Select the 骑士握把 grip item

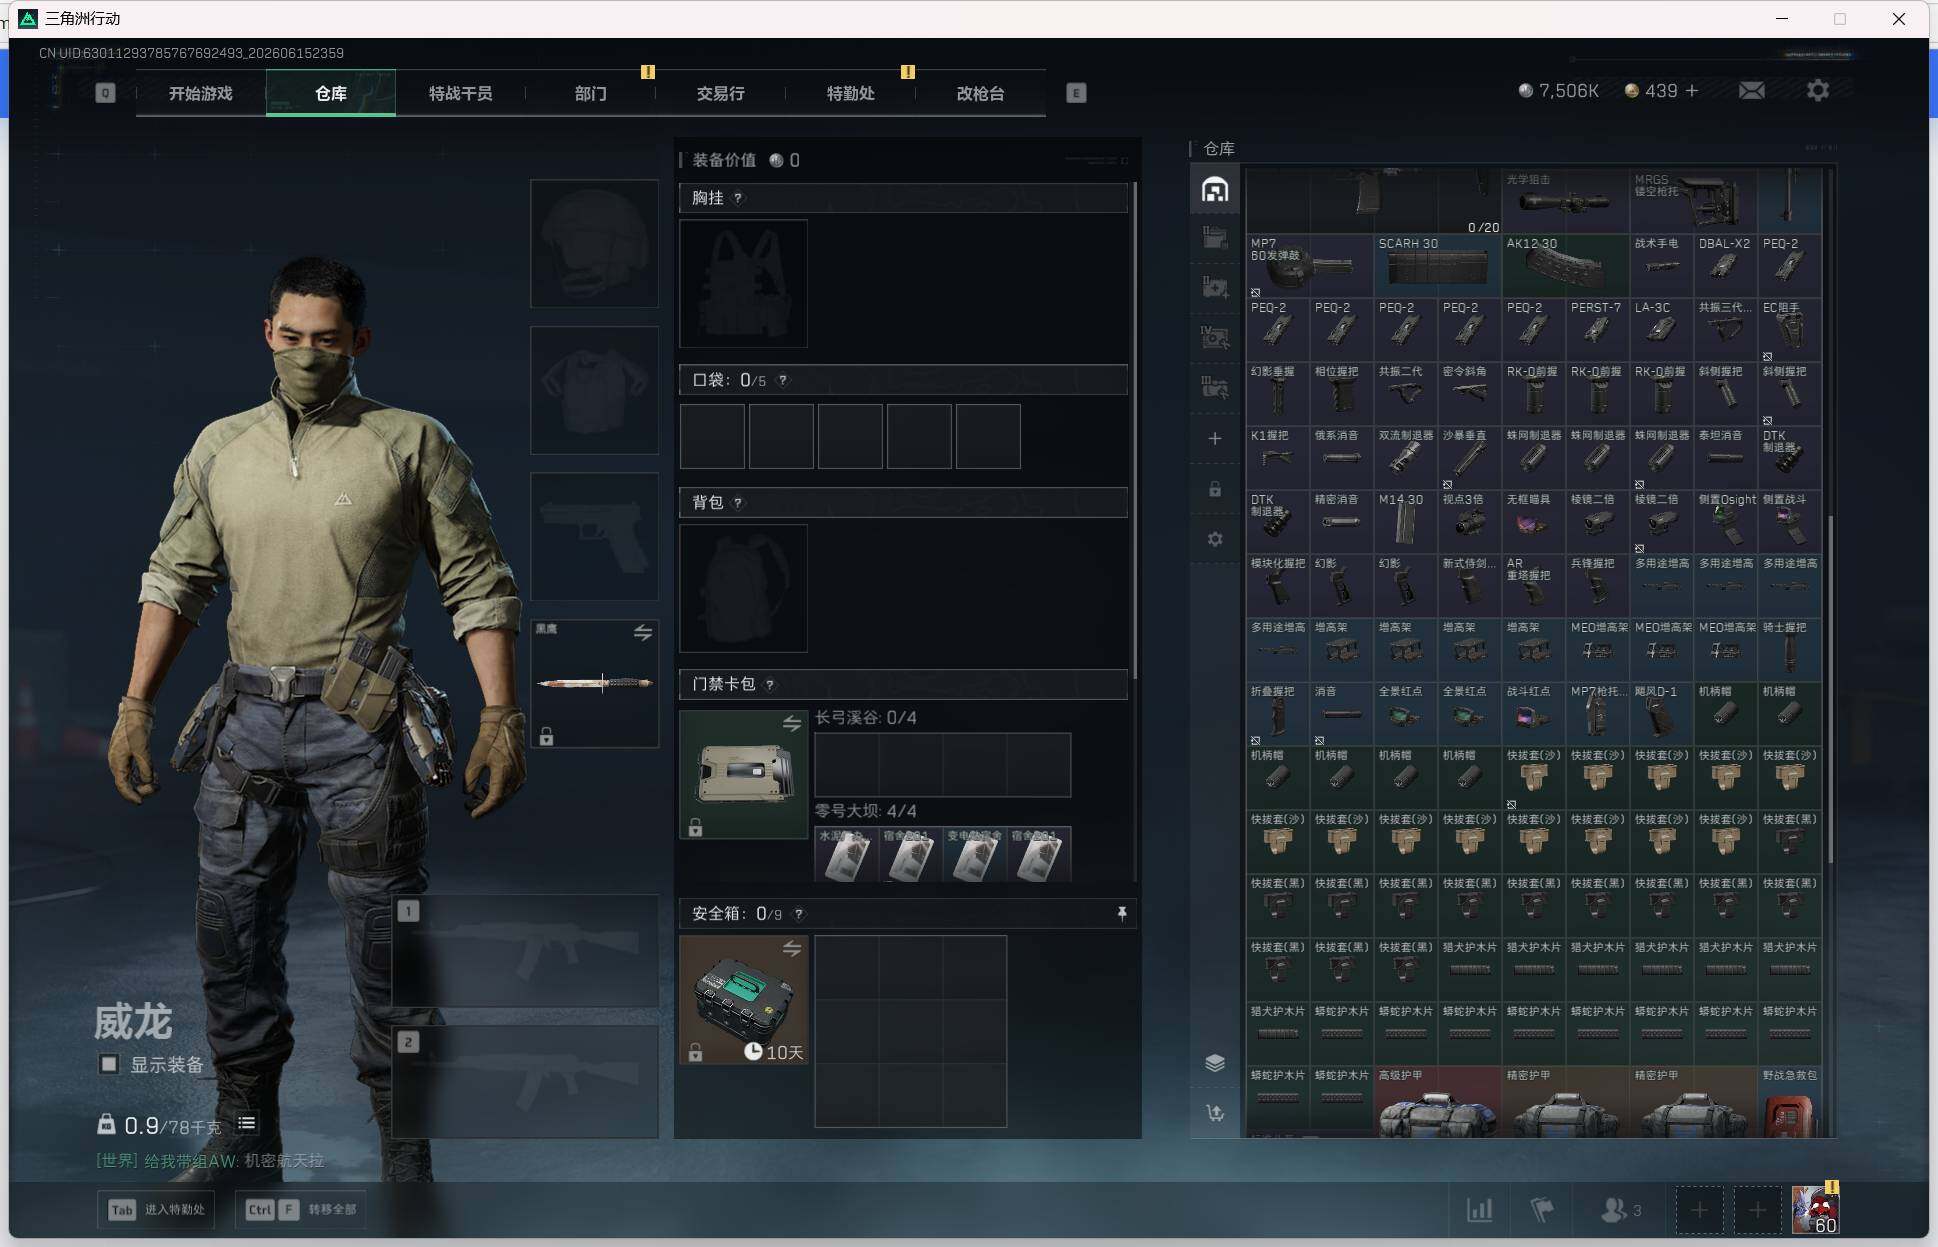point(1790,650)
